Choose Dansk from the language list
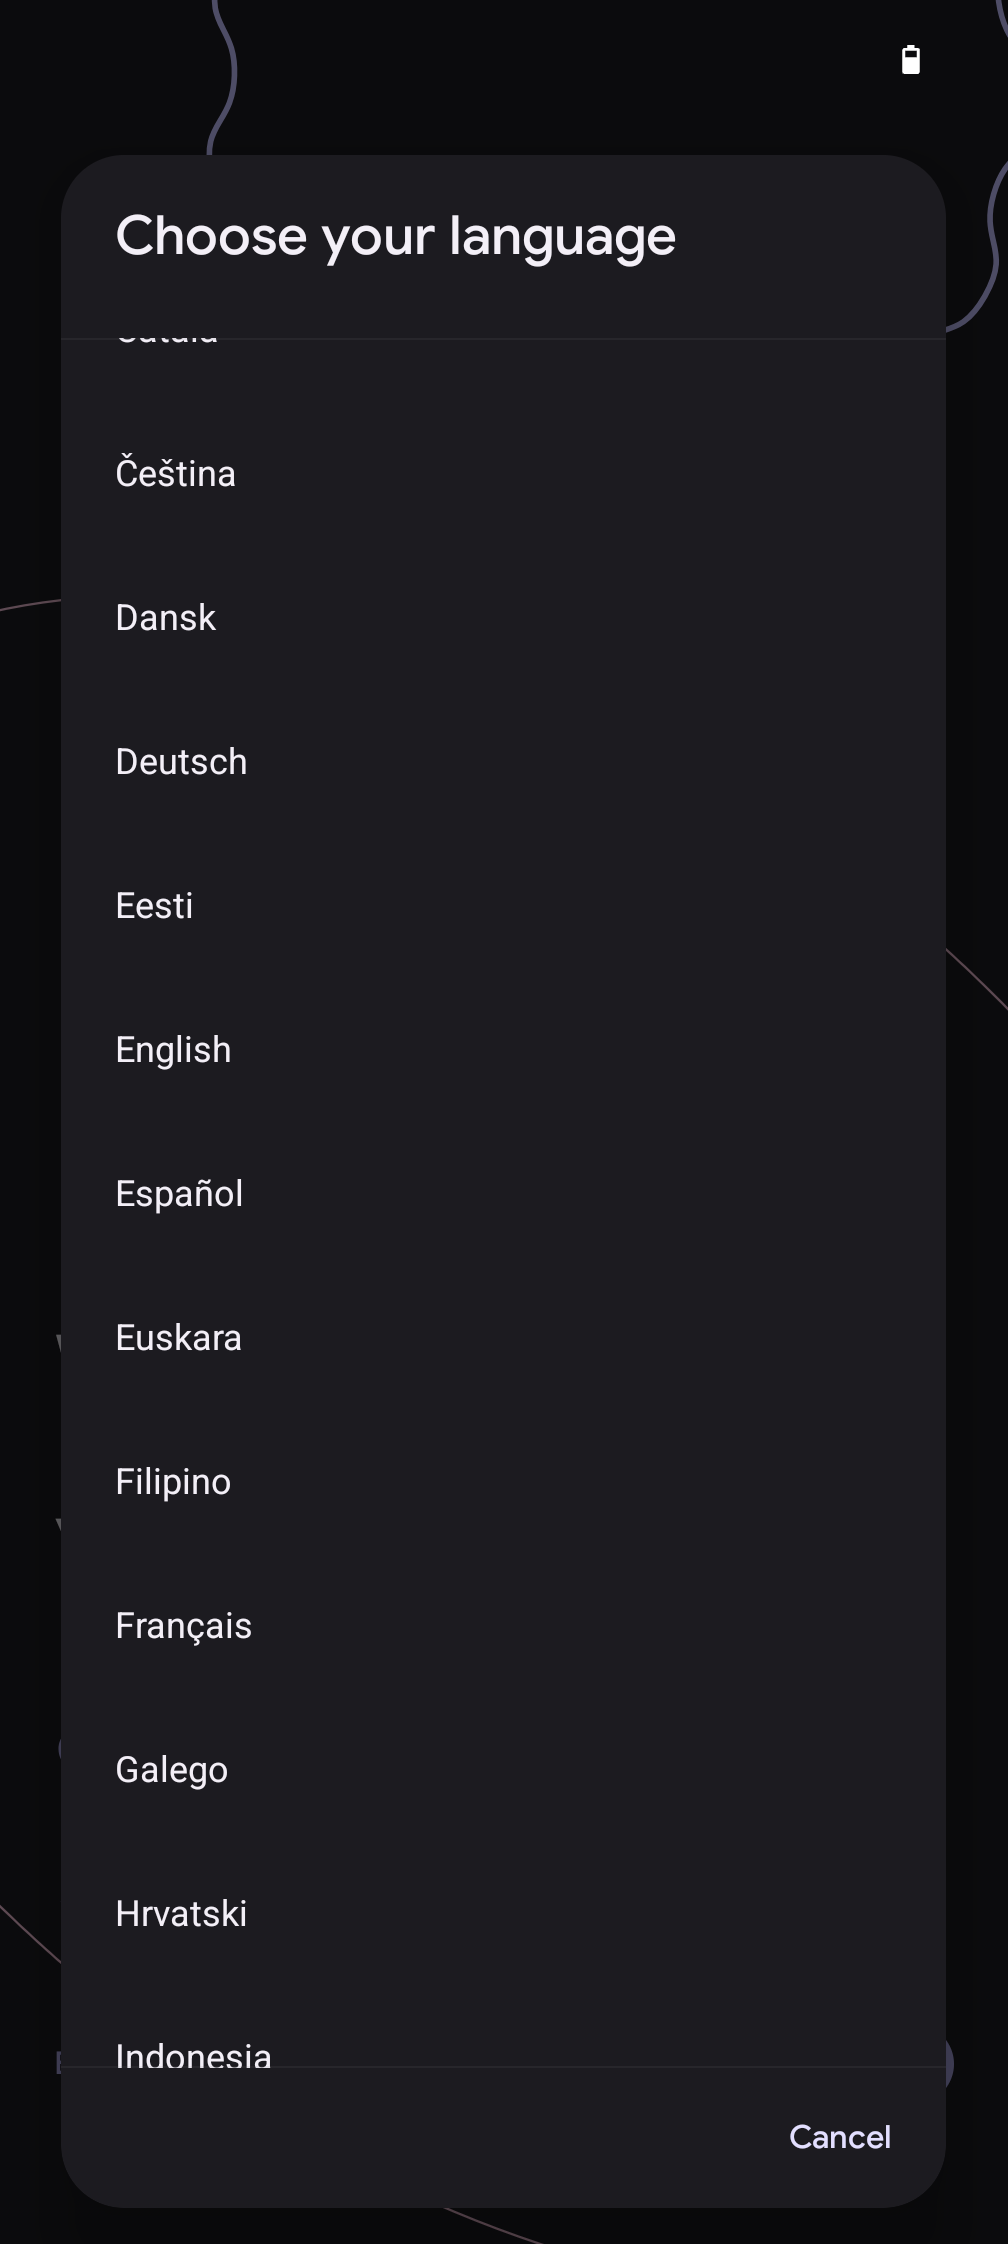This screenshot has width=1008, height=2244. click(x=166, y=618)
